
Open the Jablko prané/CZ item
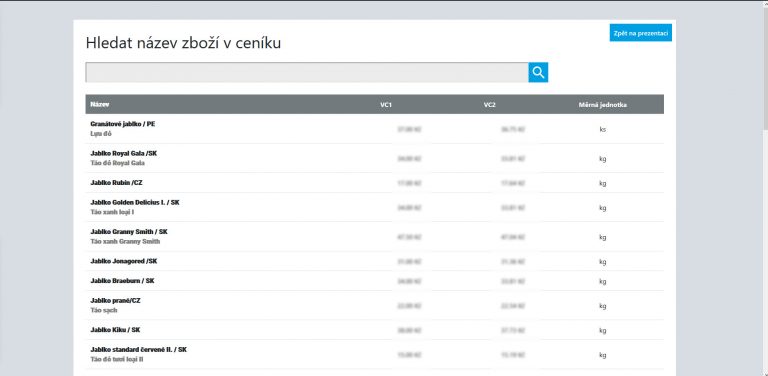375,305
